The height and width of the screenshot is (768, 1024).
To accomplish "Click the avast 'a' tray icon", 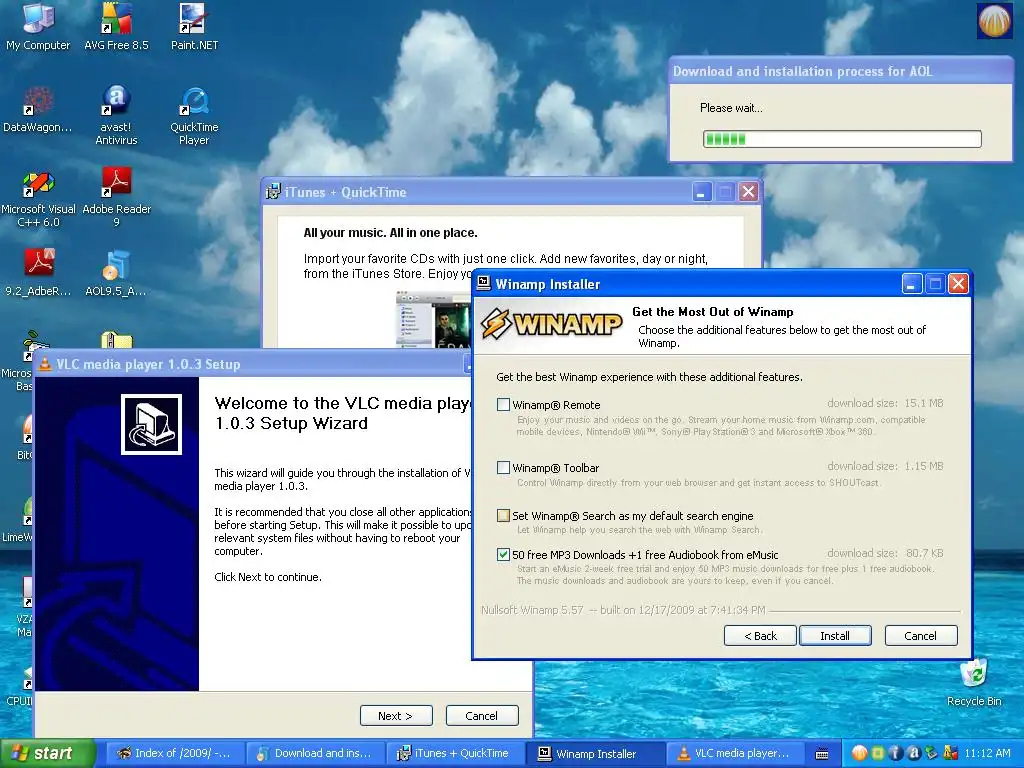I will 914,753.
